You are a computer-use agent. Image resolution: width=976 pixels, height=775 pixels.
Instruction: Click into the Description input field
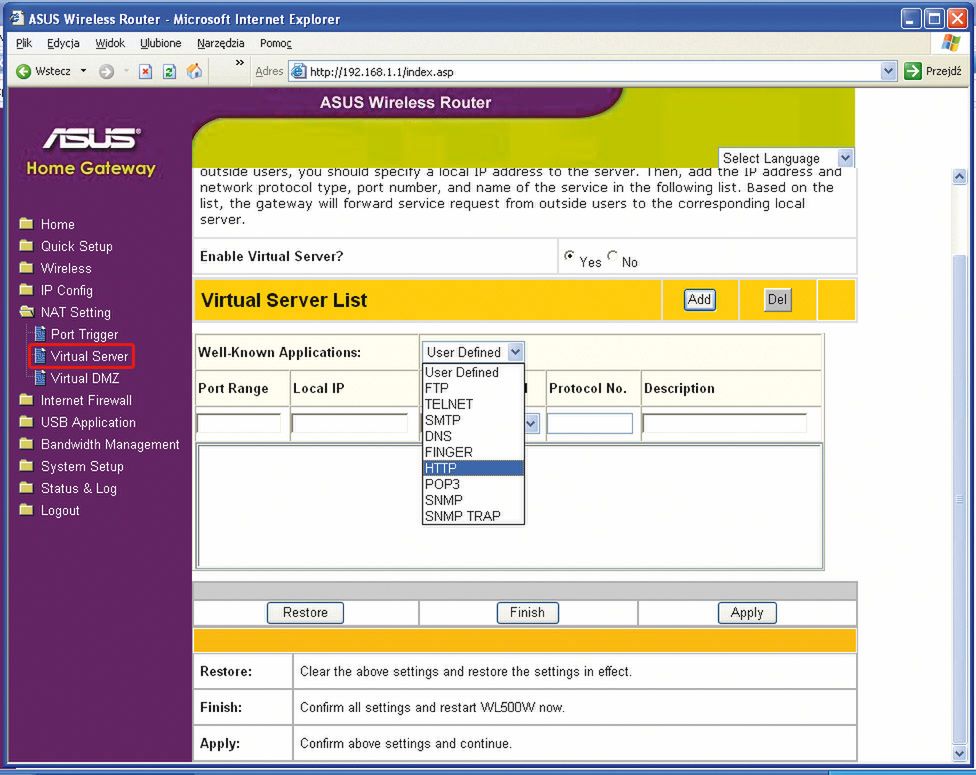(x=725, y=424)
